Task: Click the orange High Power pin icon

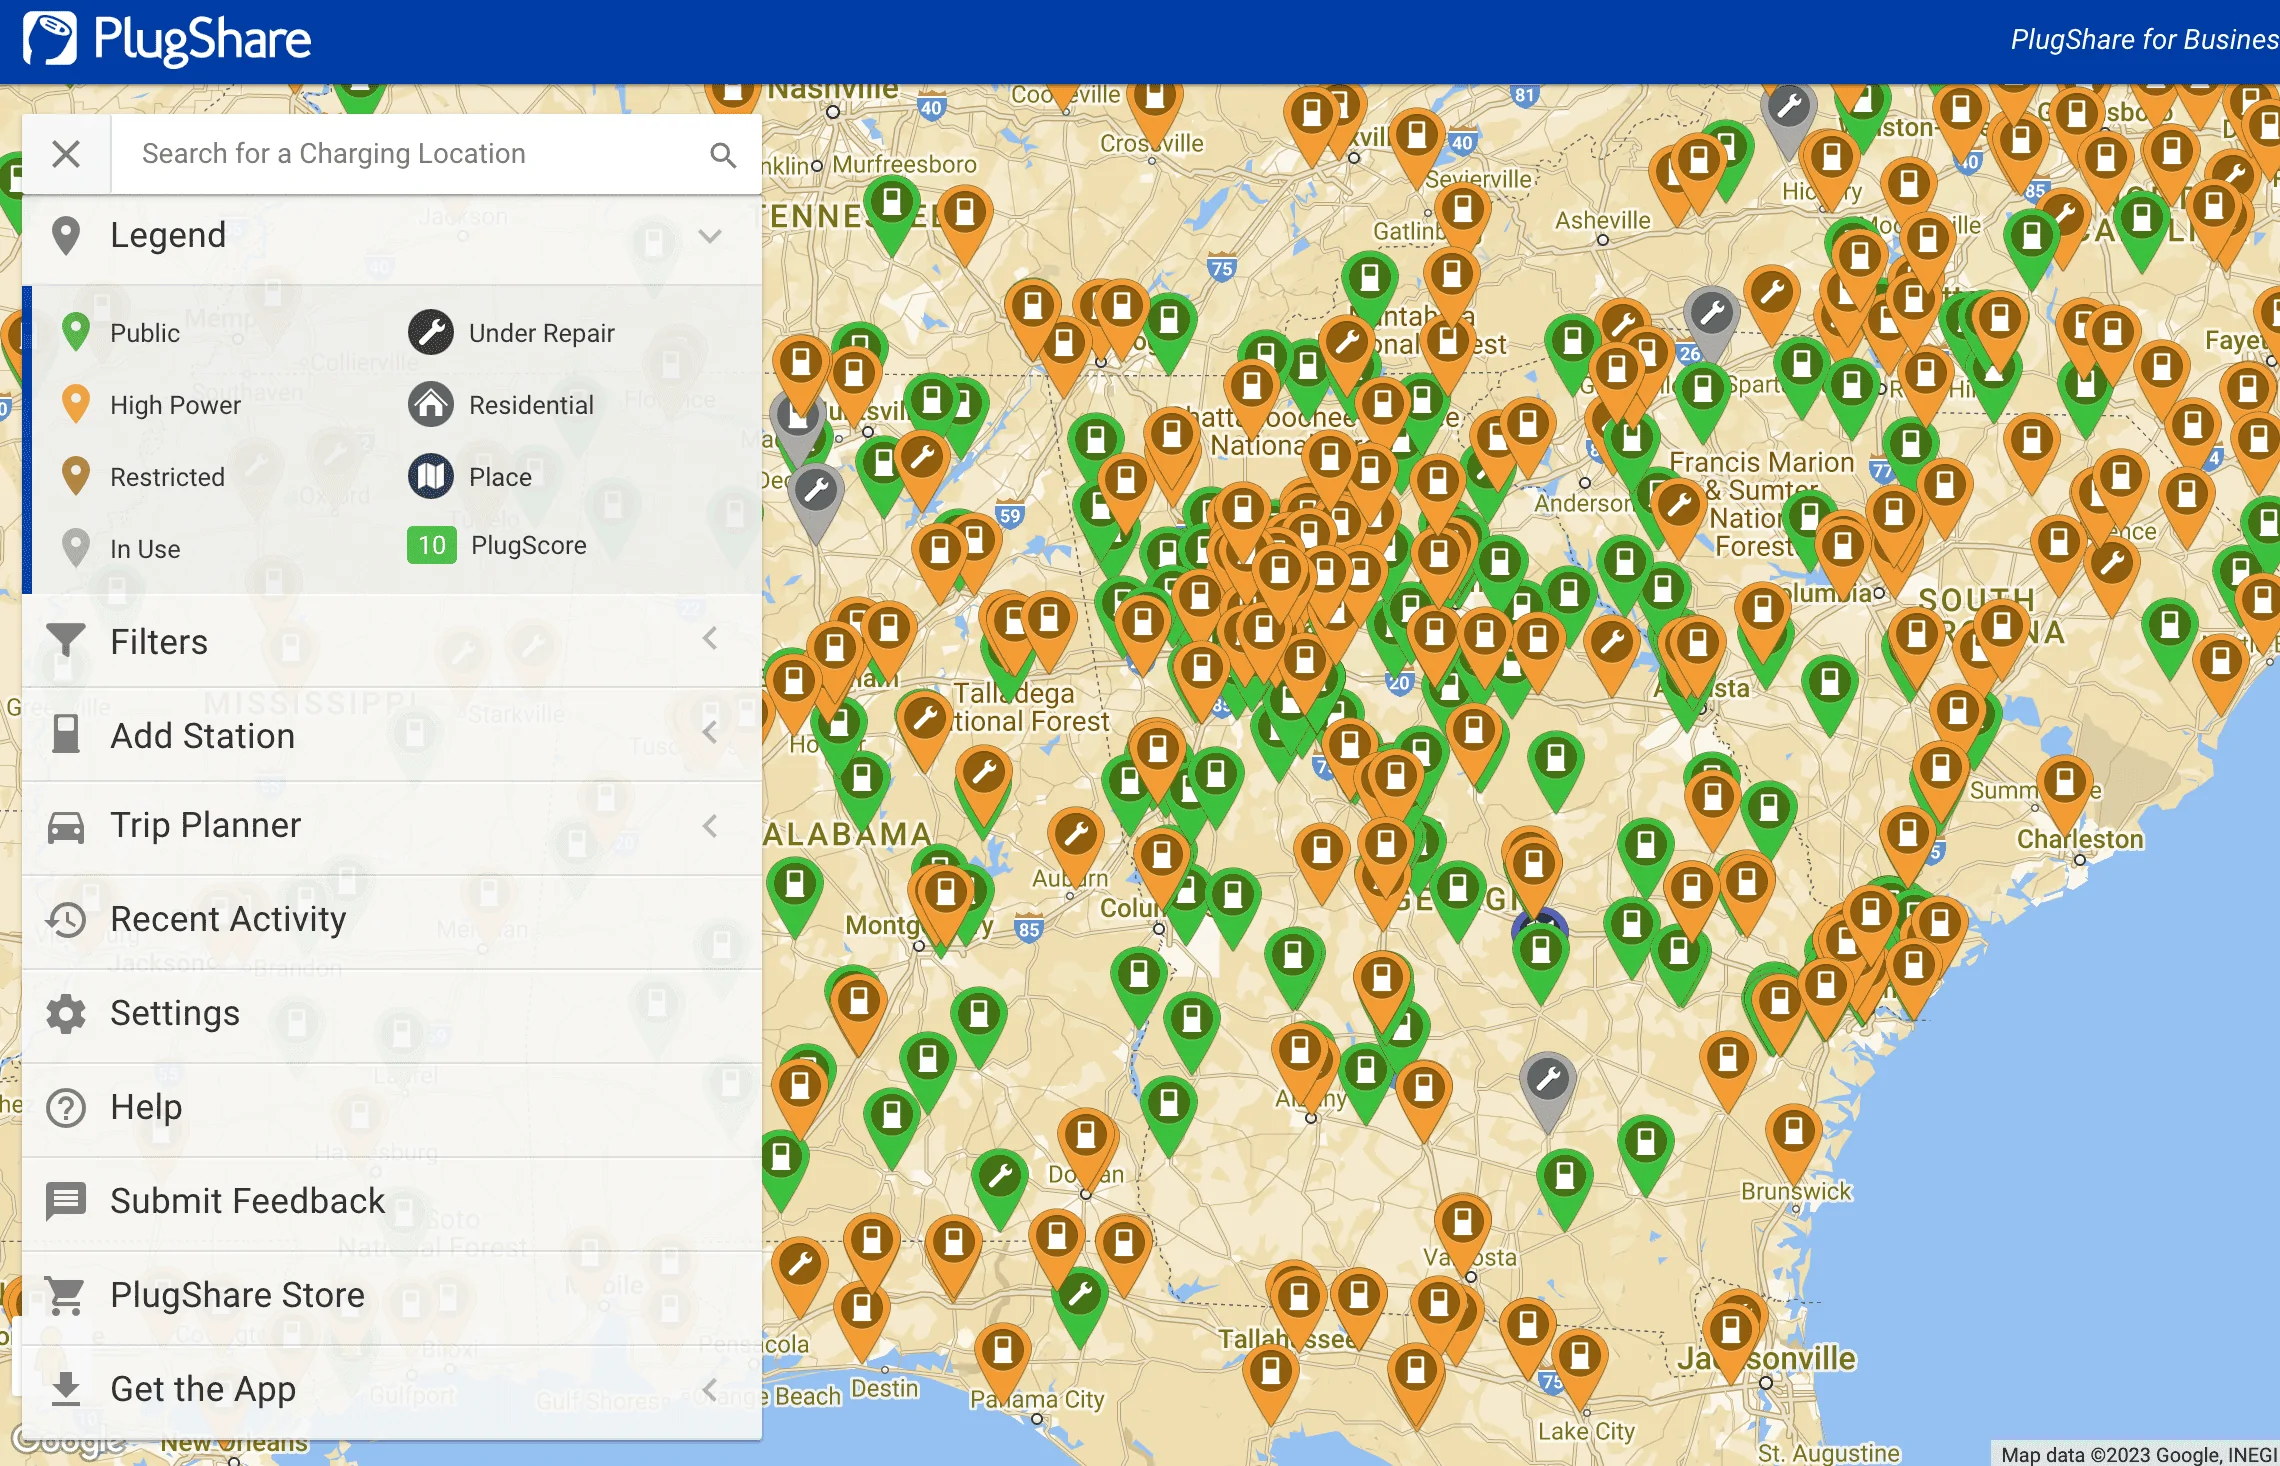Action: (76, 404)
